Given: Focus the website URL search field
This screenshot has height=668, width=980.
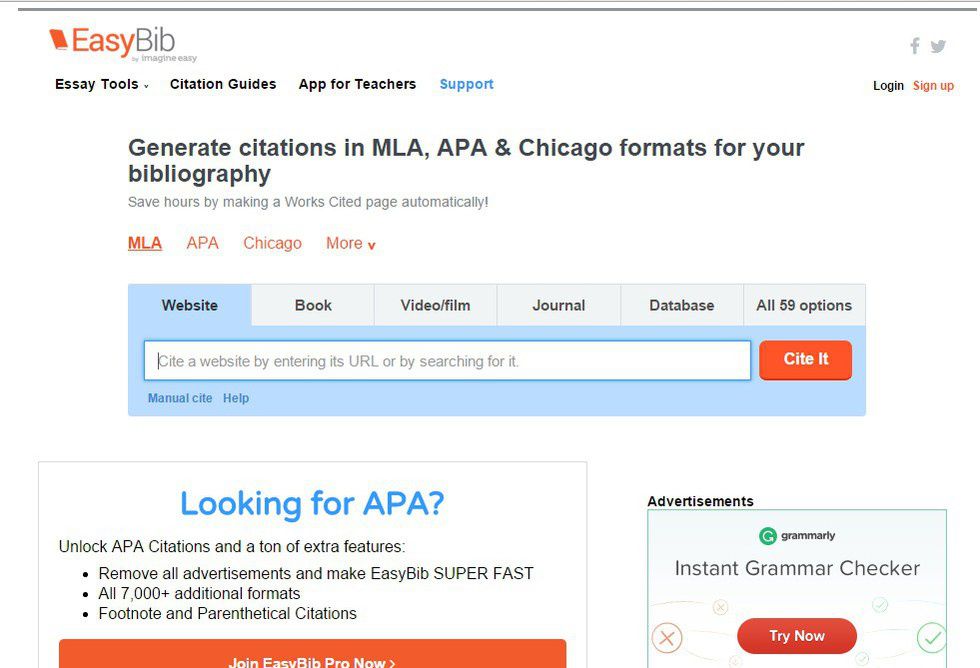Looking at the screenshot, I should pos(447,361).
